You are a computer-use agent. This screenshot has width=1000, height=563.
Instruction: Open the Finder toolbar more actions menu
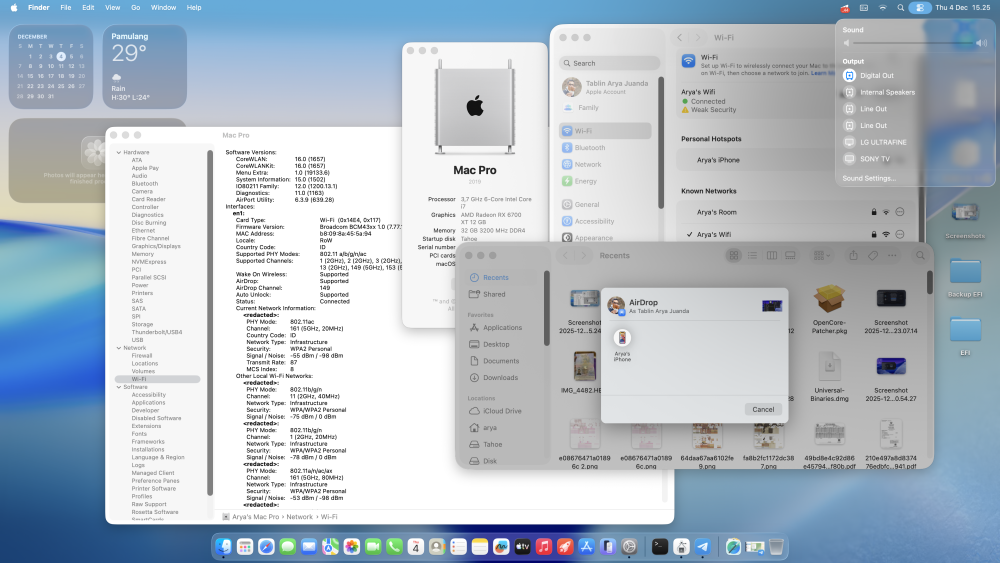pyautogui.click(x=892, y=256)
